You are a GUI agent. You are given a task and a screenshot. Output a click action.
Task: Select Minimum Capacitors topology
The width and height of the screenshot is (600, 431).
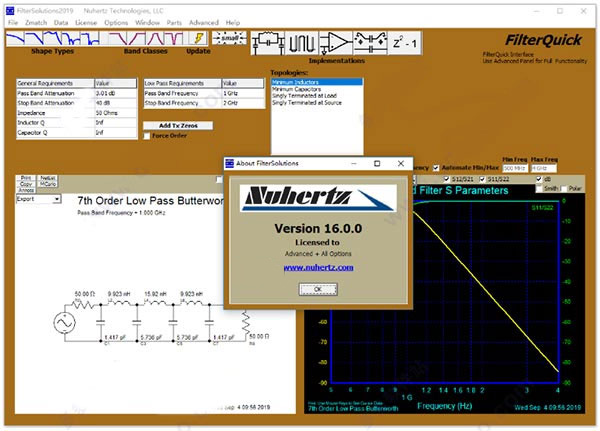tap(317, 89)
